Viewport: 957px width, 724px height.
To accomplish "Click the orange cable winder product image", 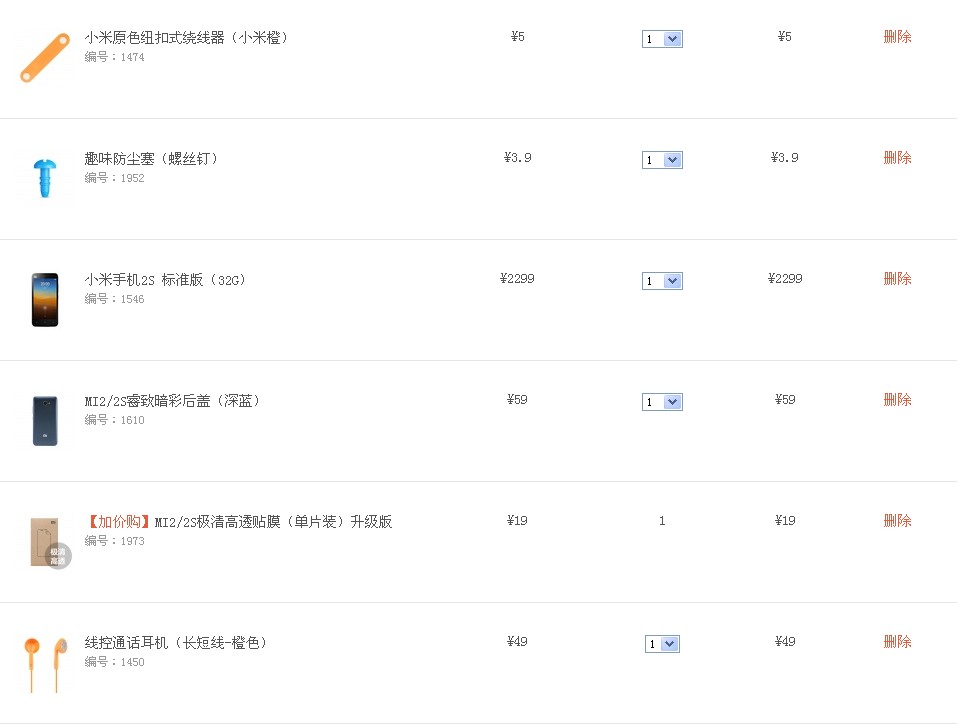I will click(x=45, y=57).
